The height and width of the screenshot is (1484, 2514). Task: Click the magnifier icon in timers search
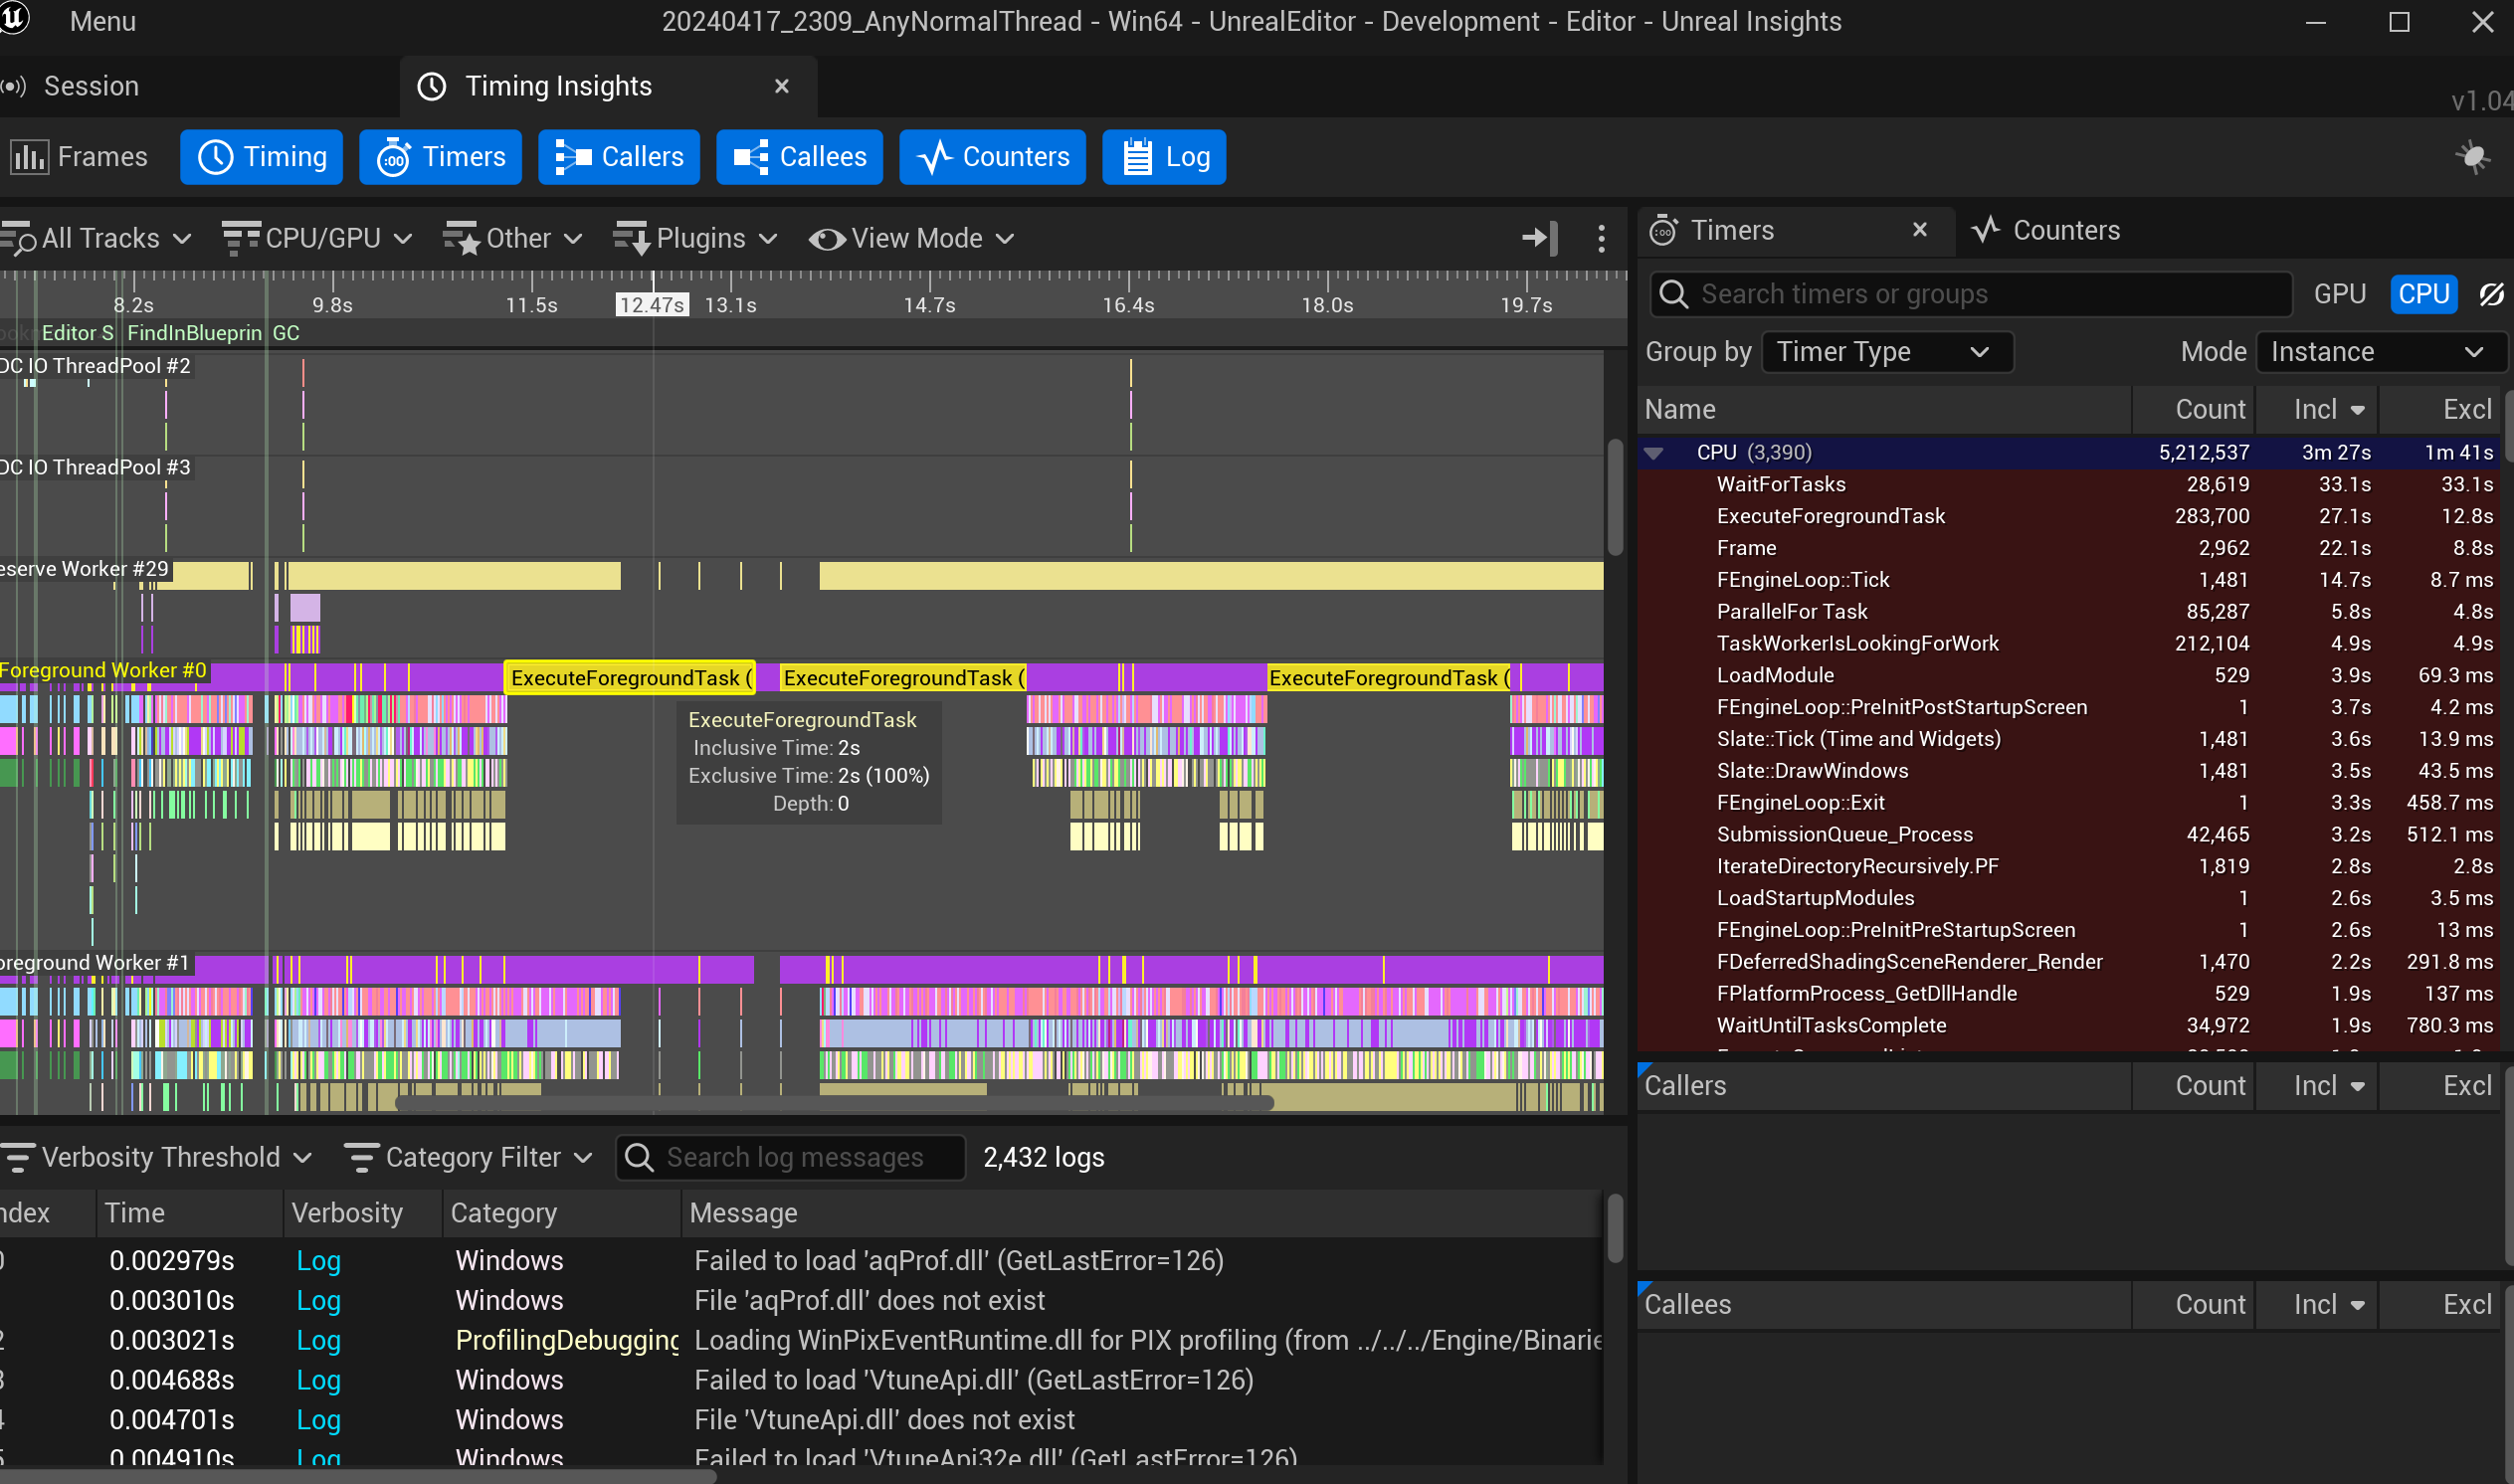(x=1673, y=294)
